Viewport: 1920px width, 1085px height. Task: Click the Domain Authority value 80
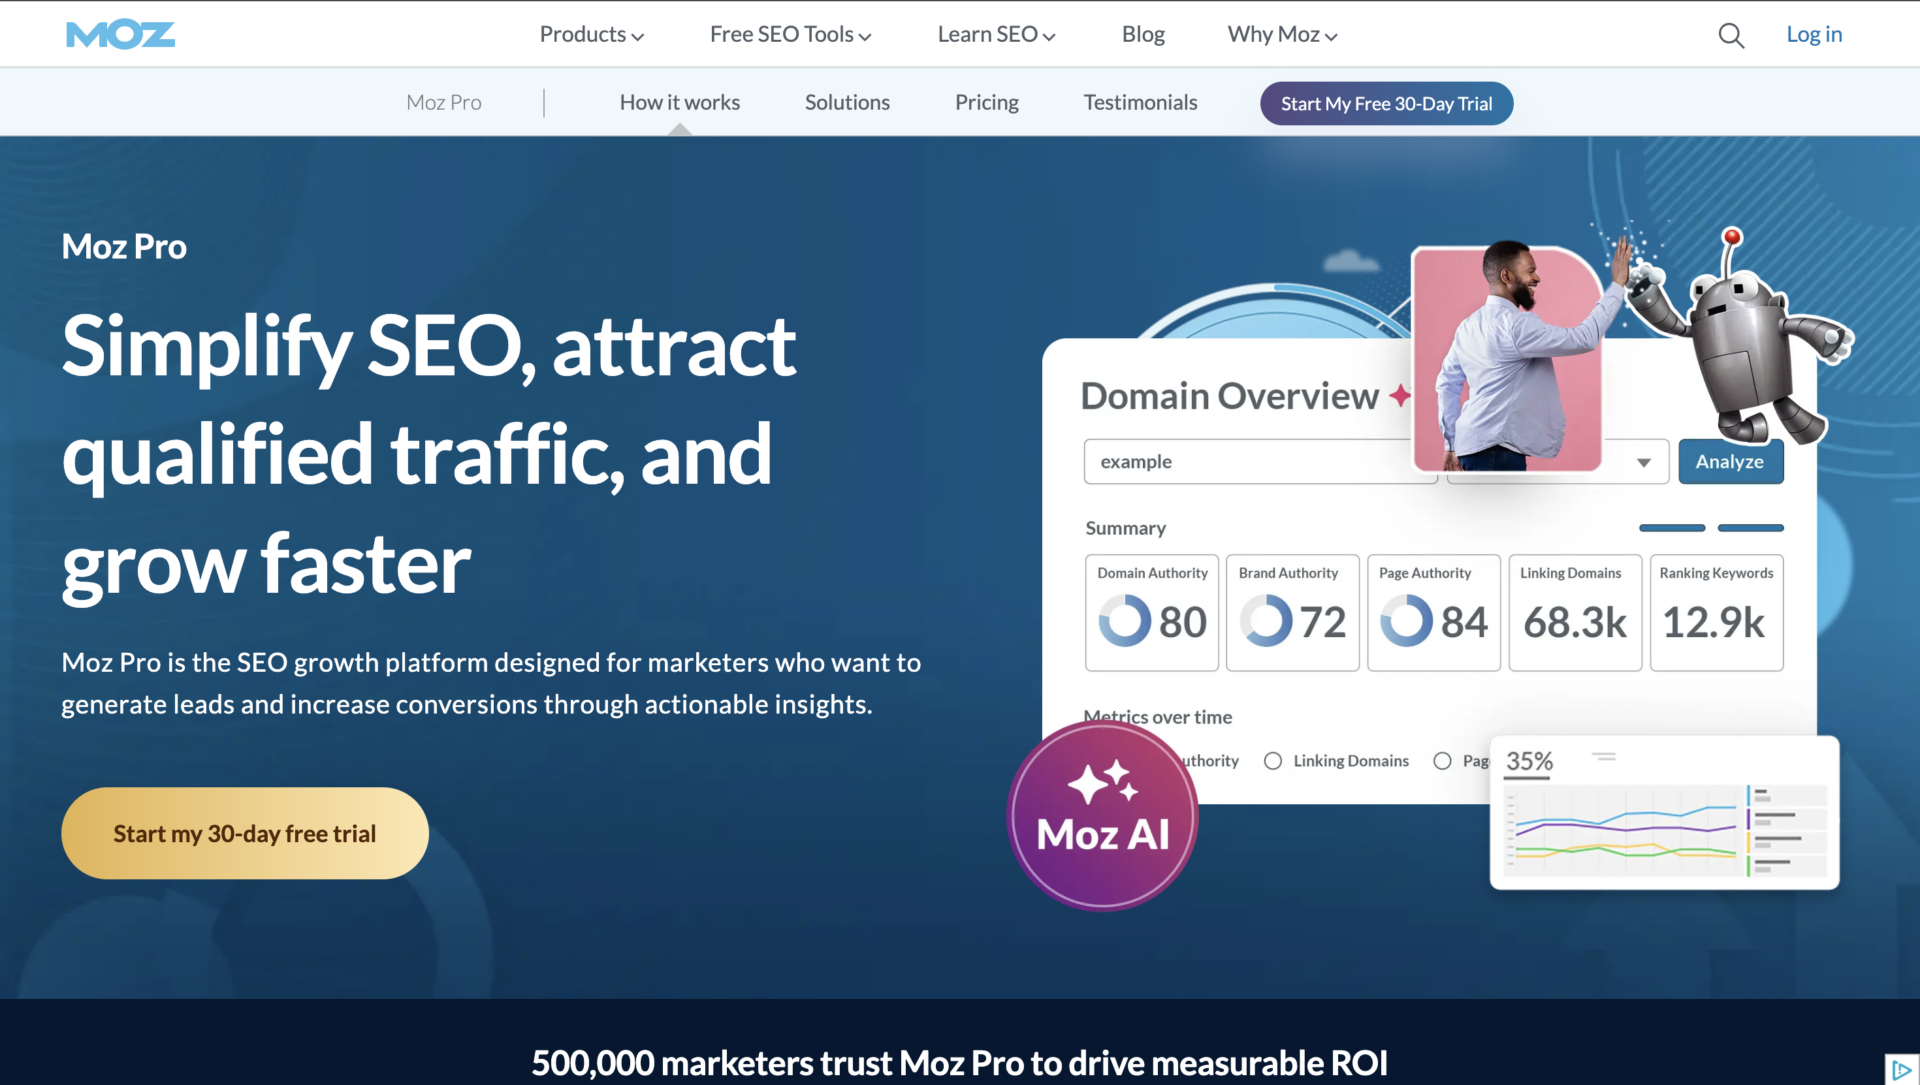pyautogui.click(x=1182, y=622)
